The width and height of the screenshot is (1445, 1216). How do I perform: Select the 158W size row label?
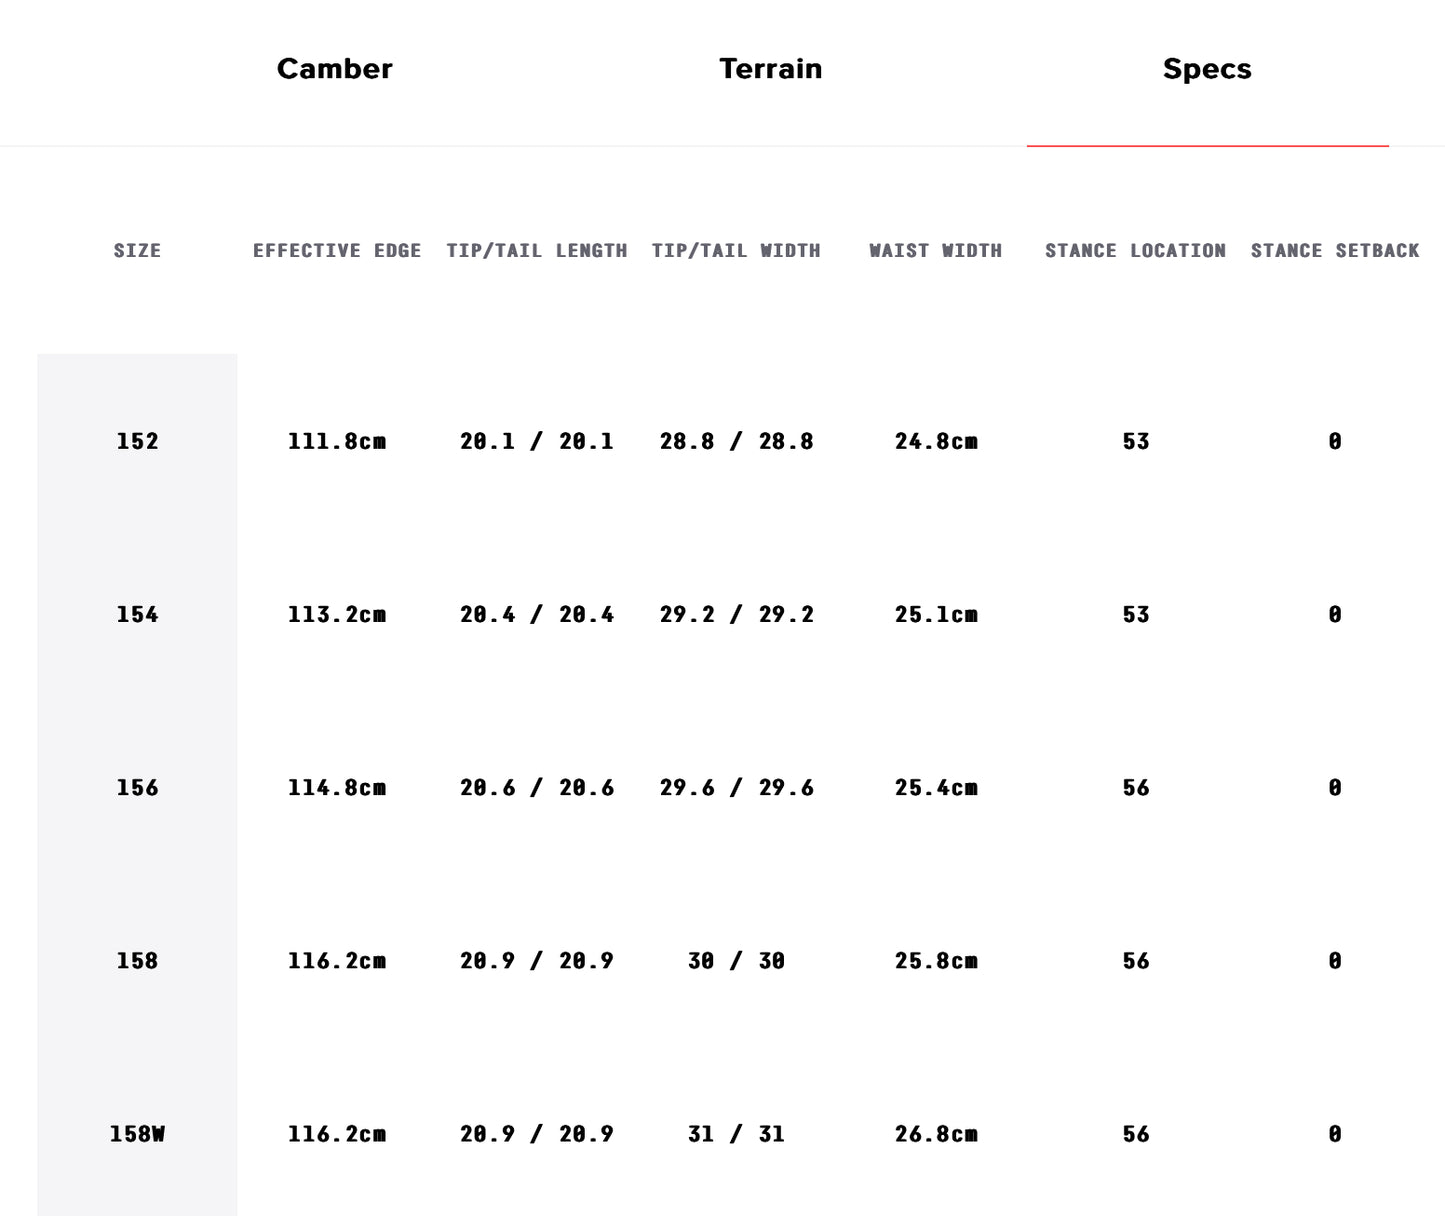coord(137,1134)
